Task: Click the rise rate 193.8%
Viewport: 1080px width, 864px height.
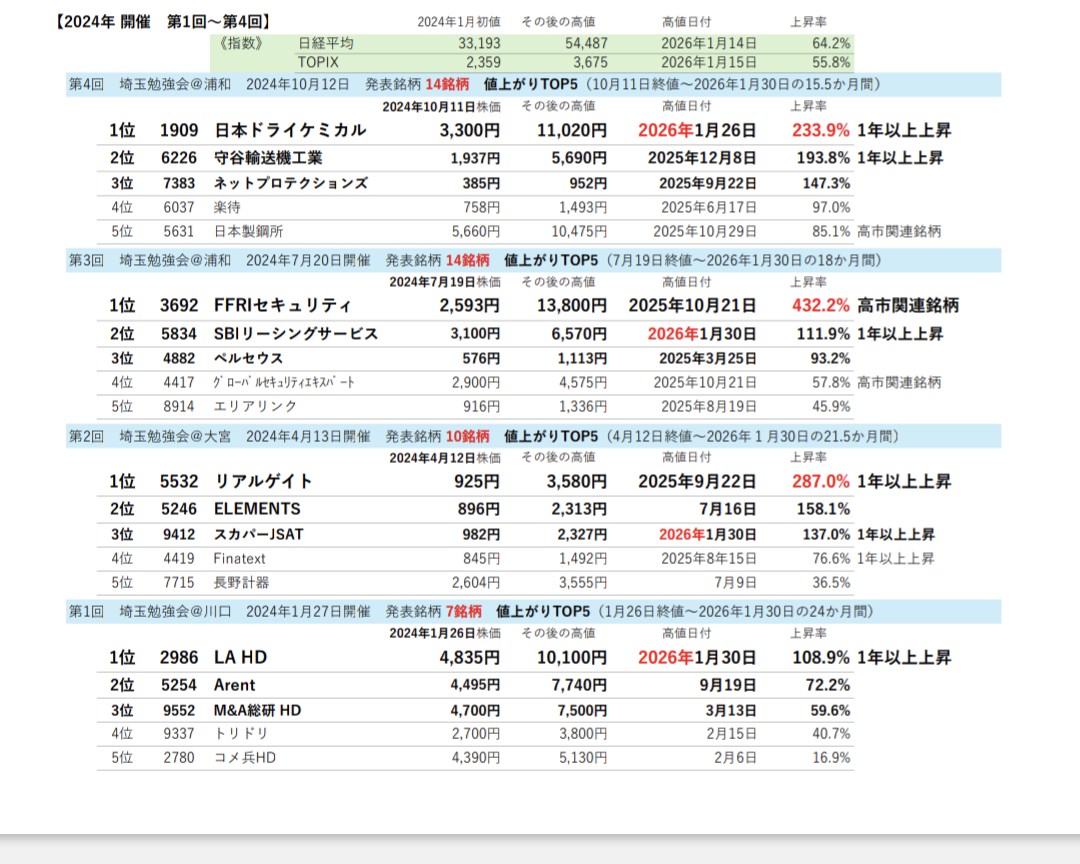Action: [x=823, y=158]
